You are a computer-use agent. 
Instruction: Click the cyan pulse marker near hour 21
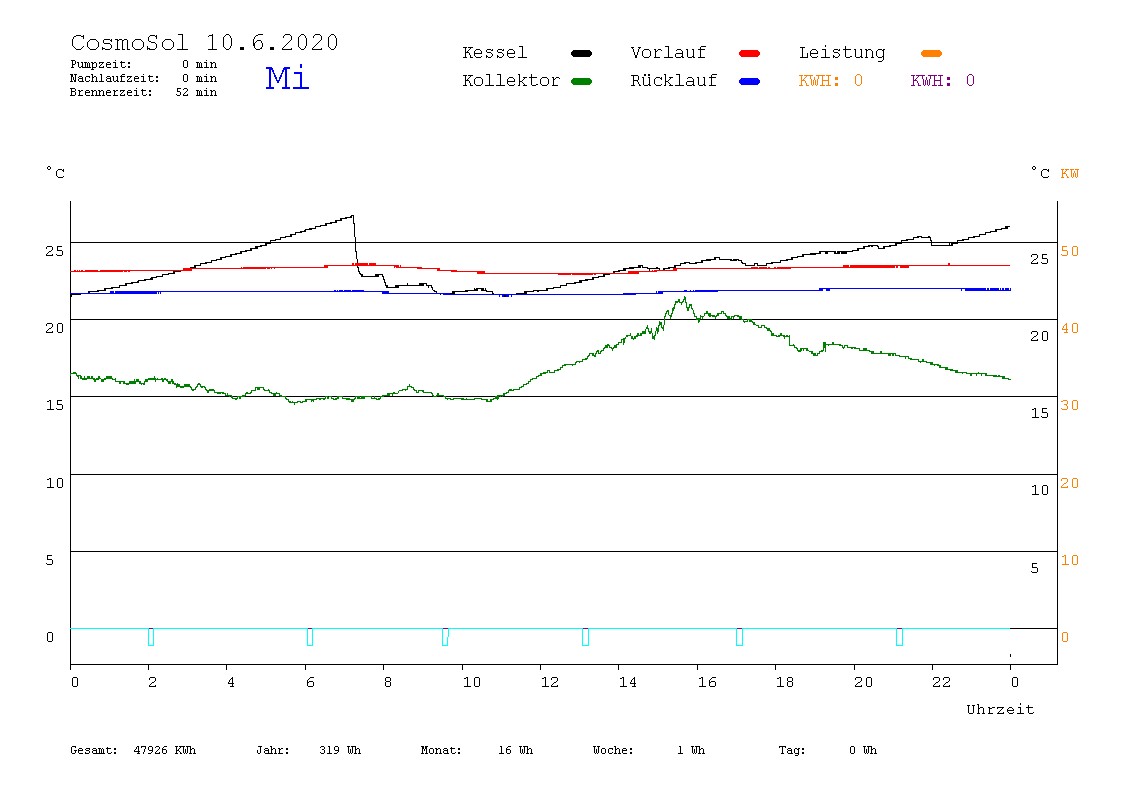899,637
